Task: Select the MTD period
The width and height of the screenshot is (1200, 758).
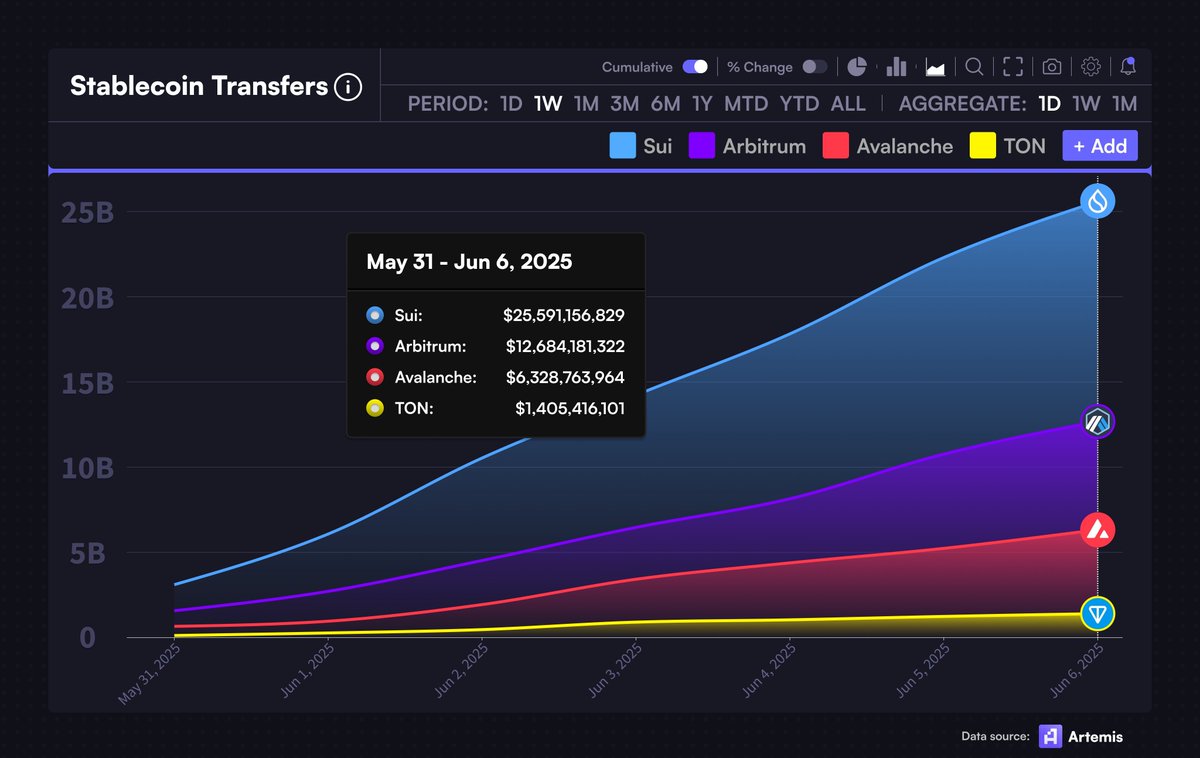Action: pos(746,104)
